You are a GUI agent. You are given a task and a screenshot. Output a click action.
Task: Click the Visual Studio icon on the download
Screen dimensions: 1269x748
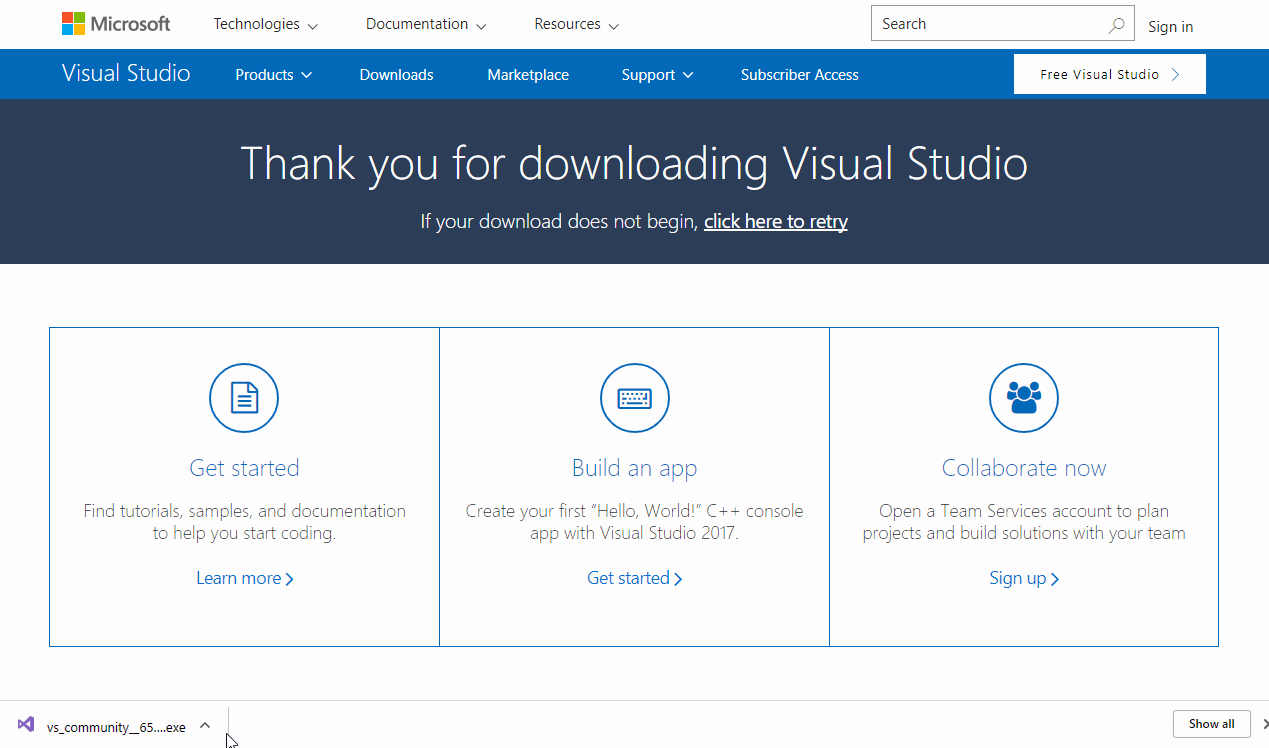coord(26,725)
